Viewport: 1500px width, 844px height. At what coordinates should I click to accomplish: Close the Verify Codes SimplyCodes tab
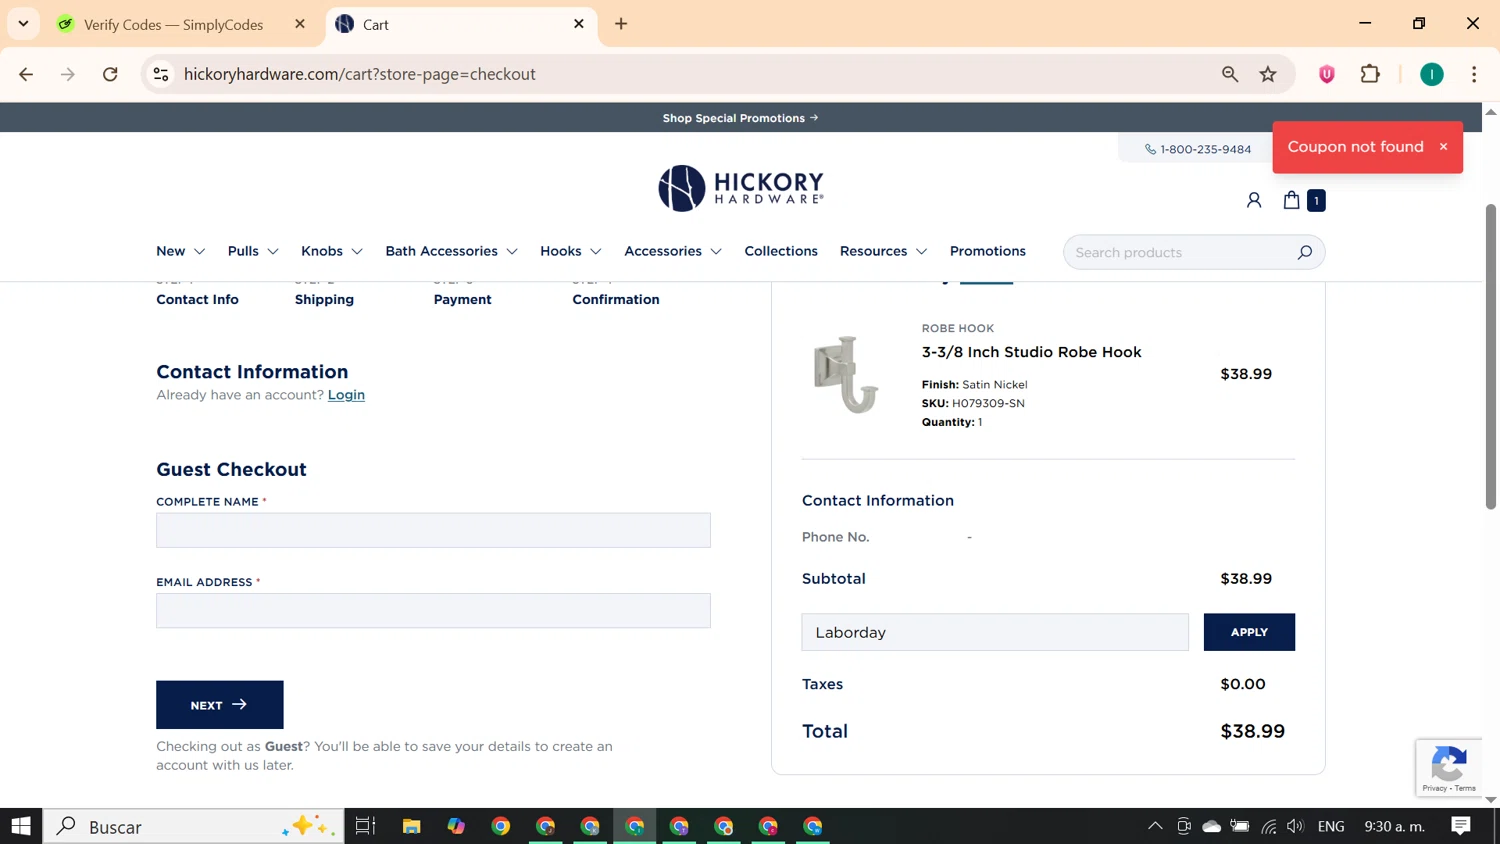click(x=300, y=24)
